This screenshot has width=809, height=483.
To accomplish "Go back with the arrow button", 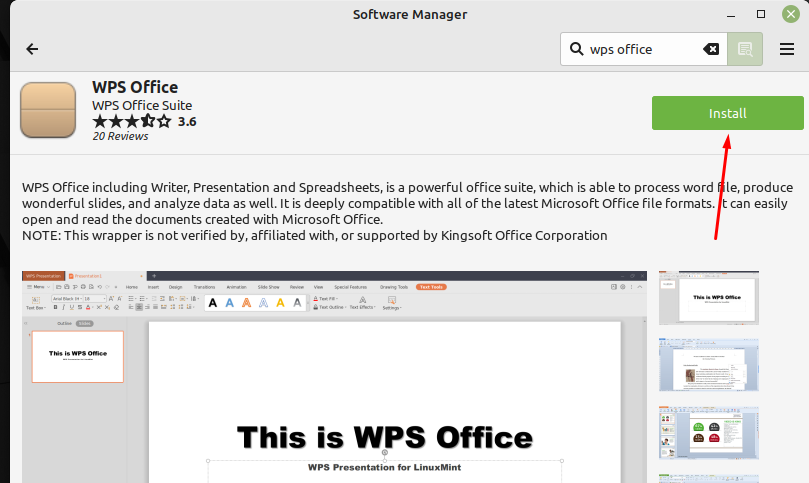I will [x=32, y=49].
